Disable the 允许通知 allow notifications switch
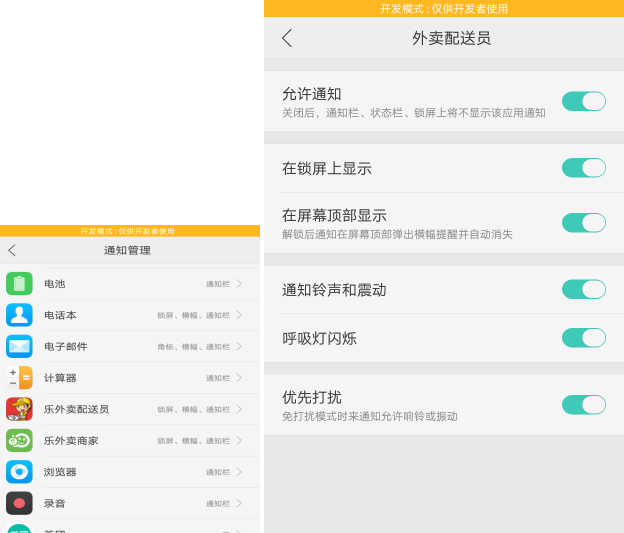Image resolution: width=624 pixels, height=533 pixels. [583, 101]
